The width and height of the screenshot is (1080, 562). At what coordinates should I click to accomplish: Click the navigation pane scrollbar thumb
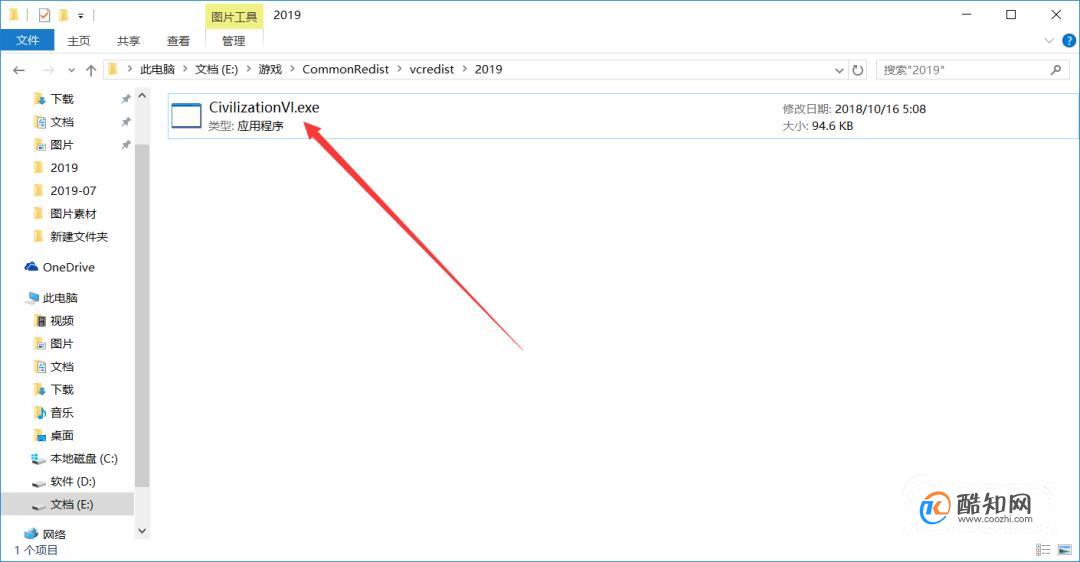point(142,315)
